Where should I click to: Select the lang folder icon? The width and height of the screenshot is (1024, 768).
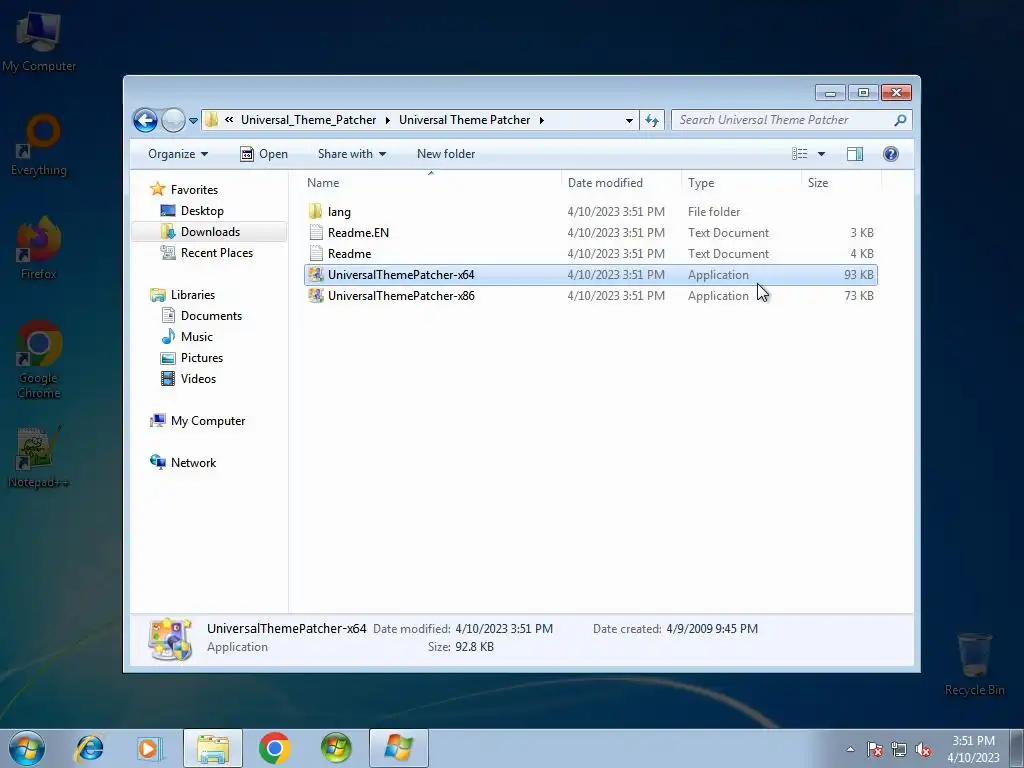316,212
